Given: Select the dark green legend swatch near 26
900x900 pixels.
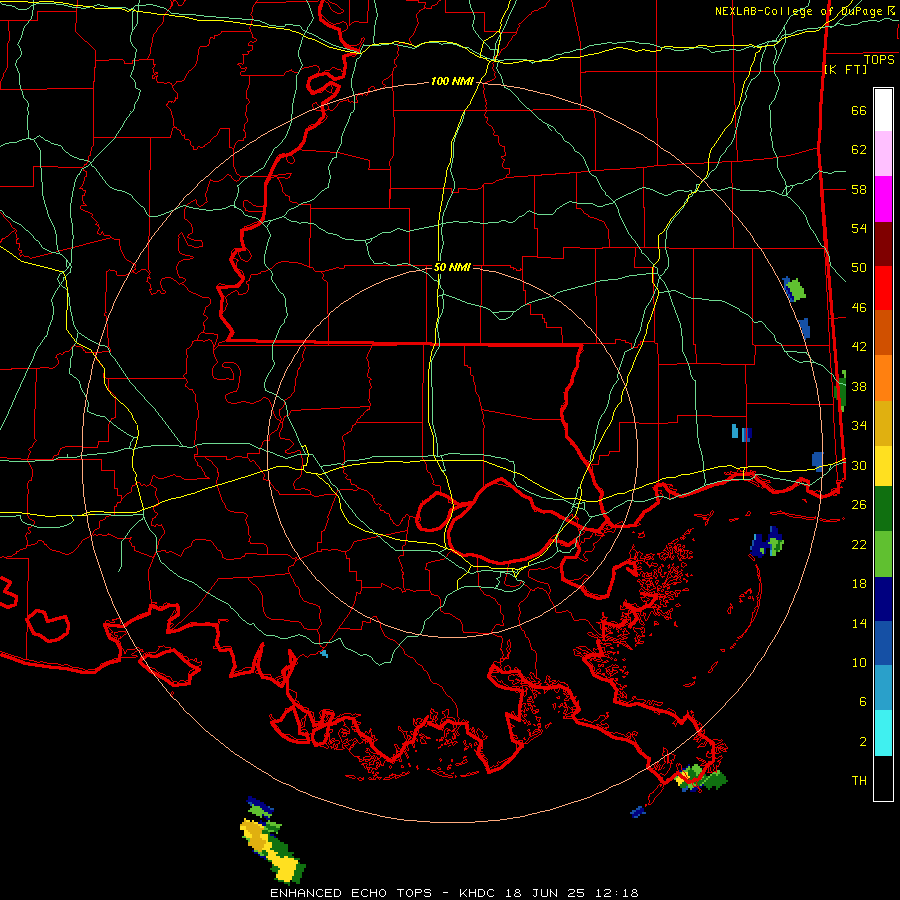Looking at the screenshot, I should click(883, 509).
